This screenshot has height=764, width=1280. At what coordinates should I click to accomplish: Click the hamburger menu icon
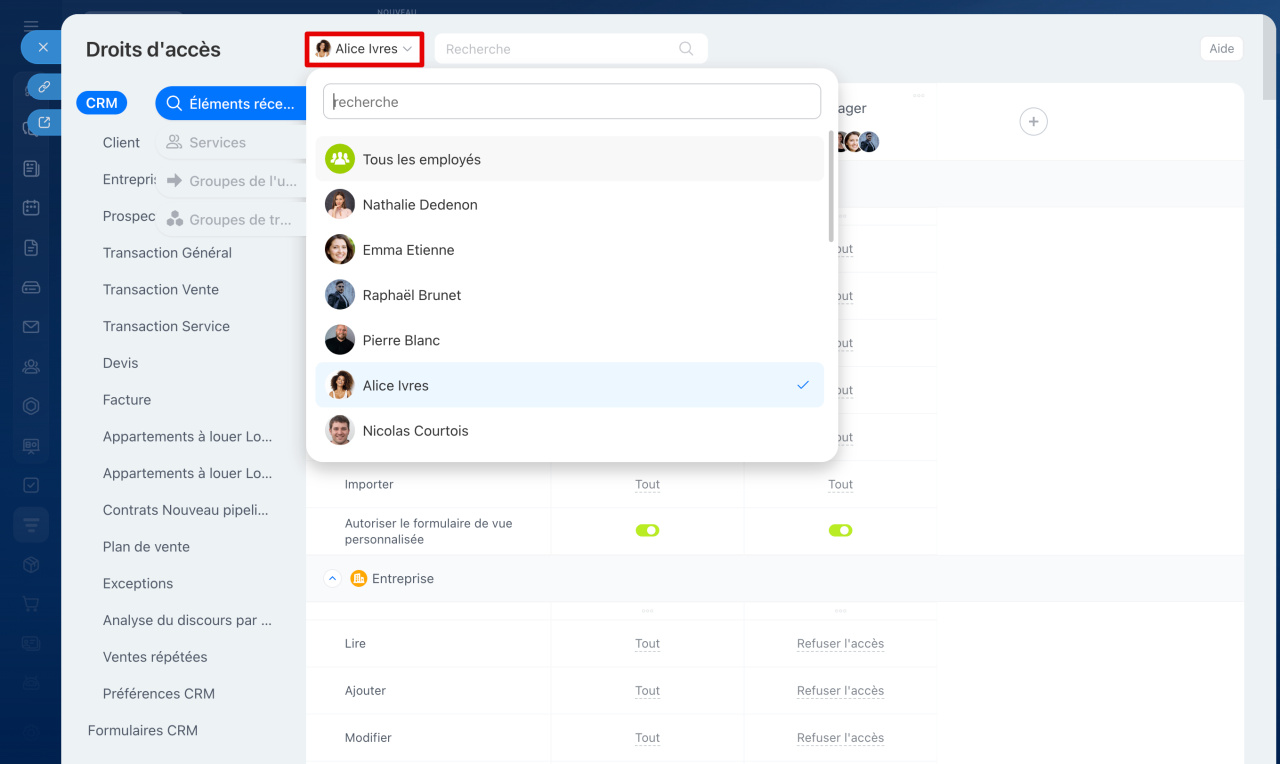click(31, 25)
